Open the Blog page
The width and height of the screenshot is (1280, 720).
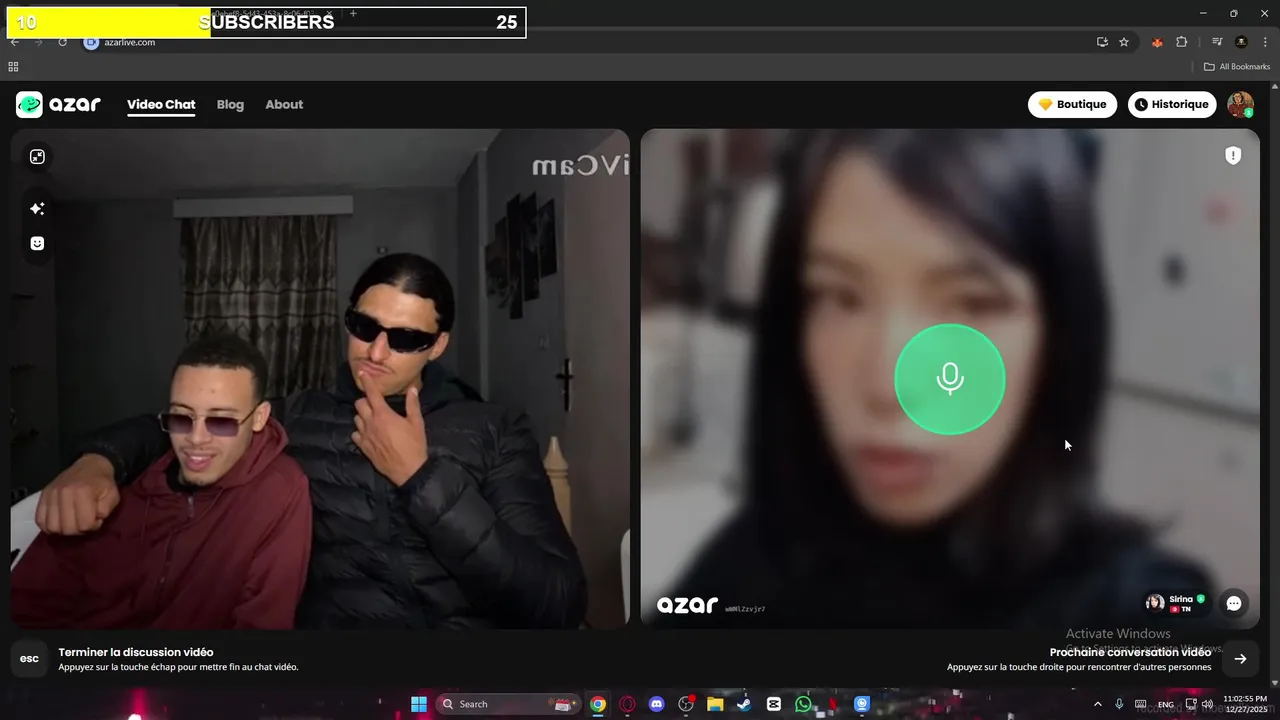230,104
